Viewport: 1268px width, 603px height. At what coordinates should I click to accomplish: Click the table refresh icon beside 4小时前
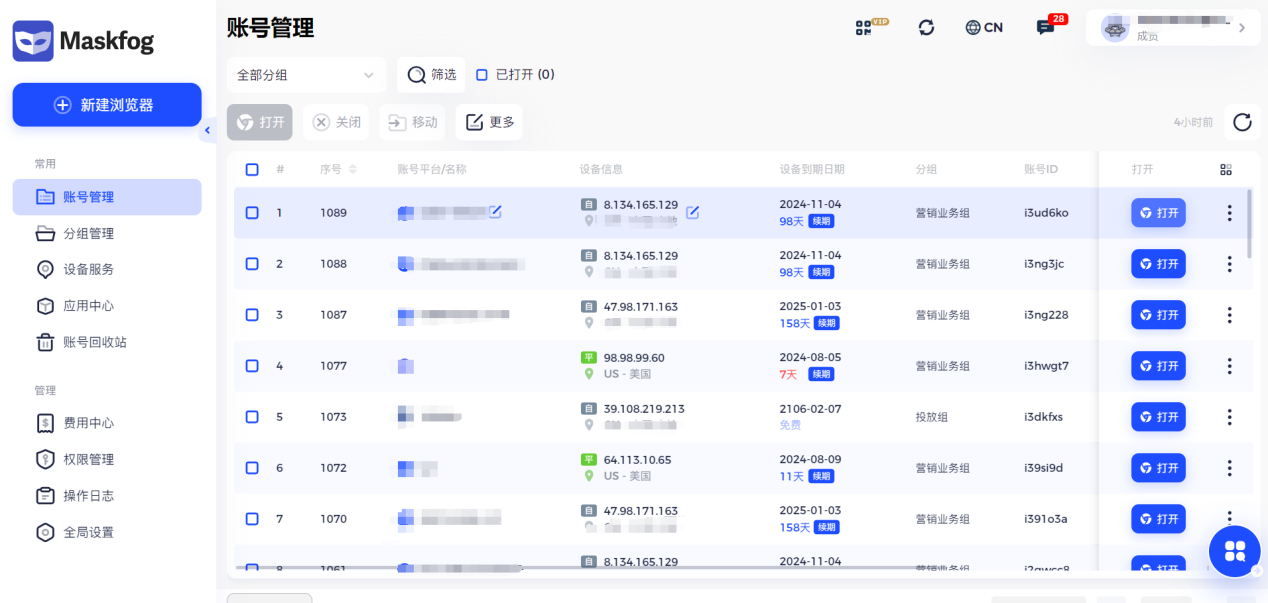[1241, 122]
